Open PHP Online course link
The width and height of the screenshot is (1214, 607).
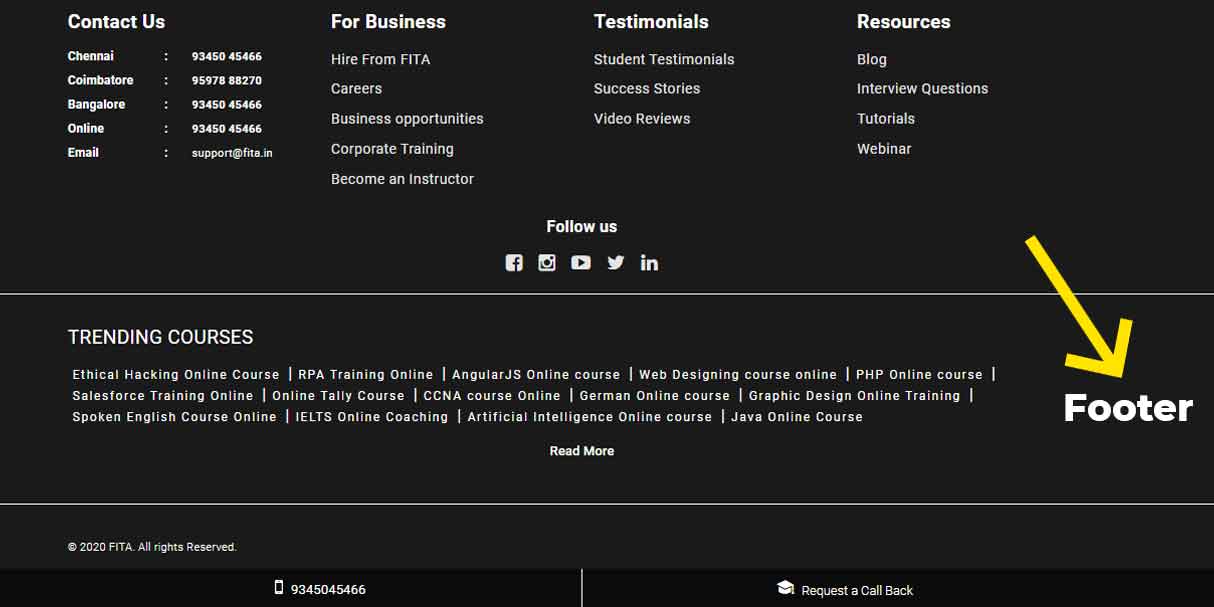click(x=919, y=375)
